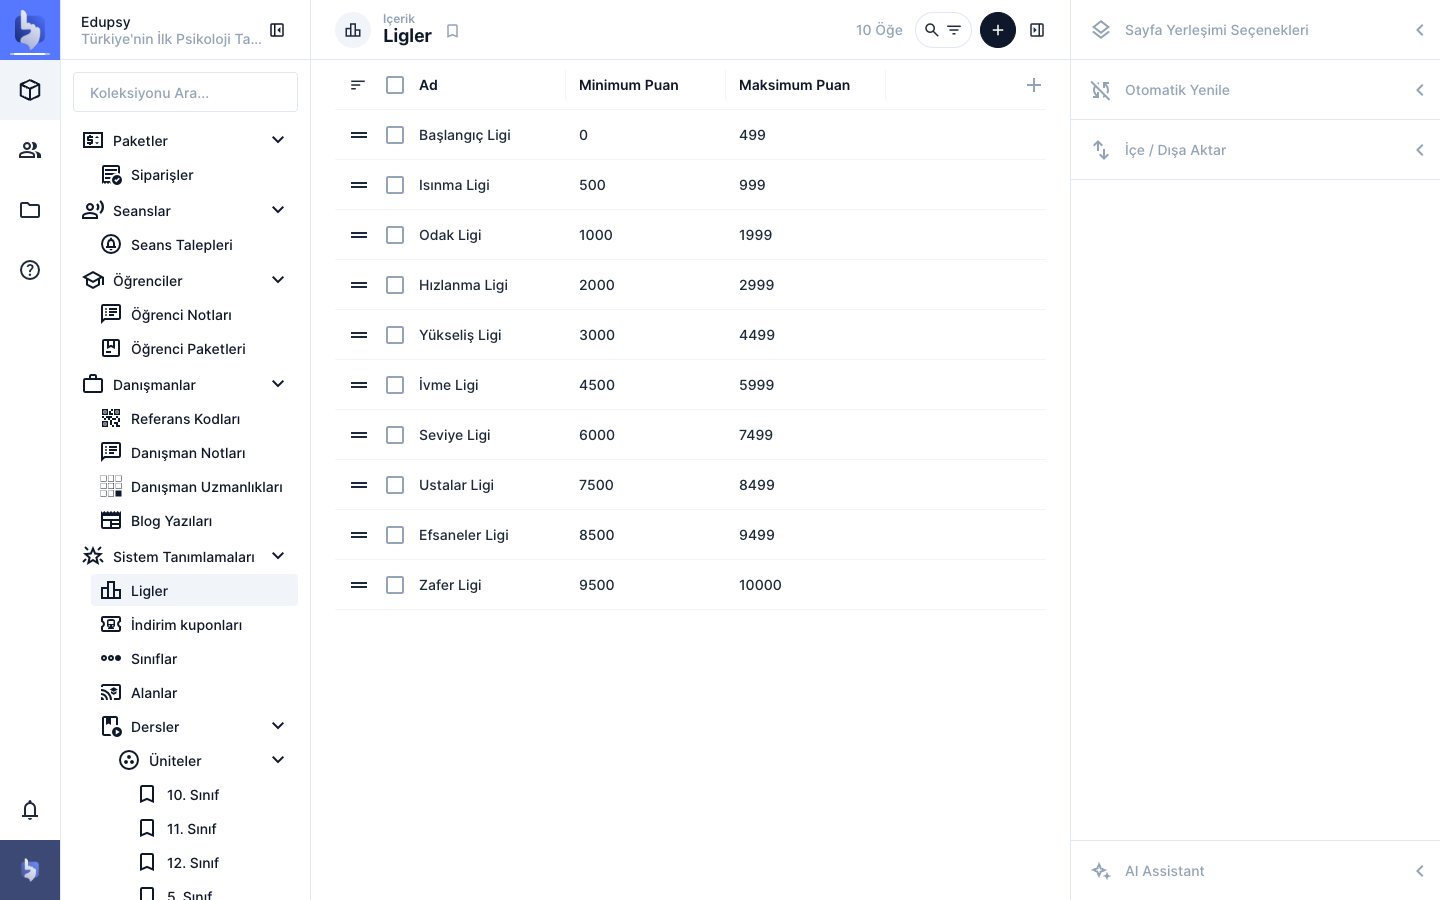Viewport: 1440px width, 900px height.
Task: Check the Isınma Ligi row checkbox
Action: coord(395,185)
